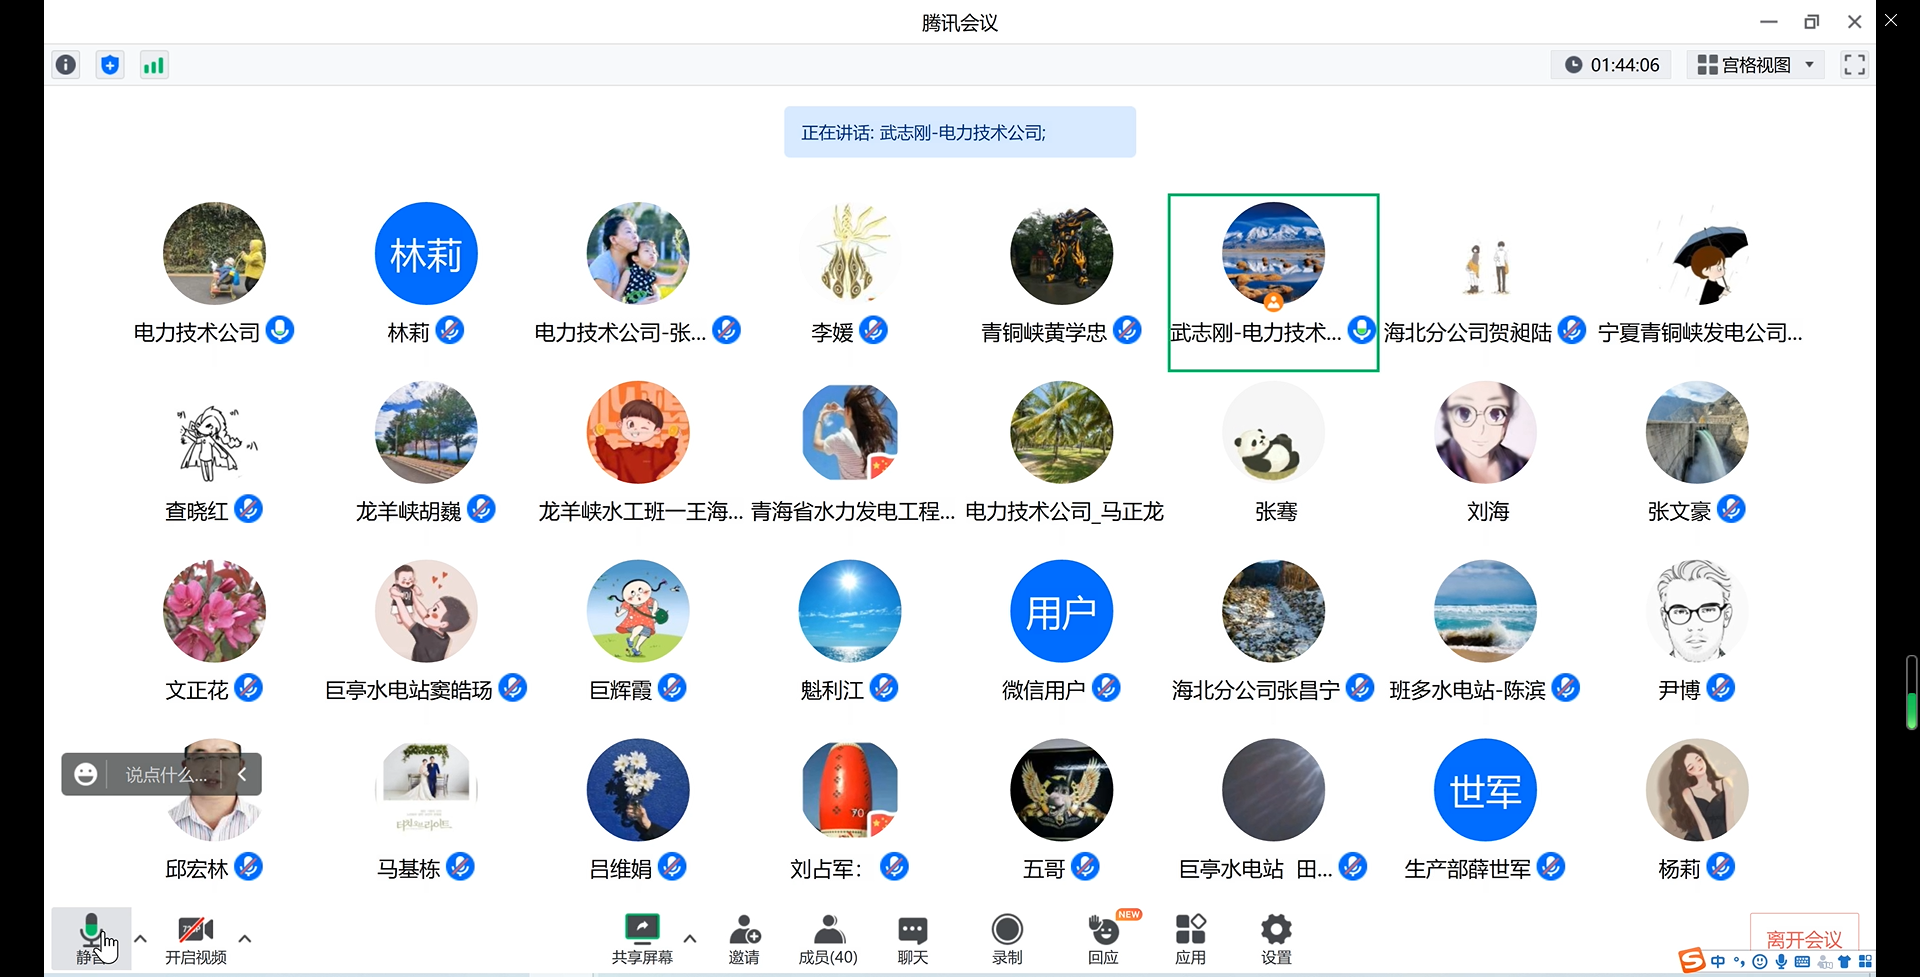Viewport: 1920px width, 977px height.
Task: Click the emoji smiley in the chat bubble
Action: tap(86, 774)
